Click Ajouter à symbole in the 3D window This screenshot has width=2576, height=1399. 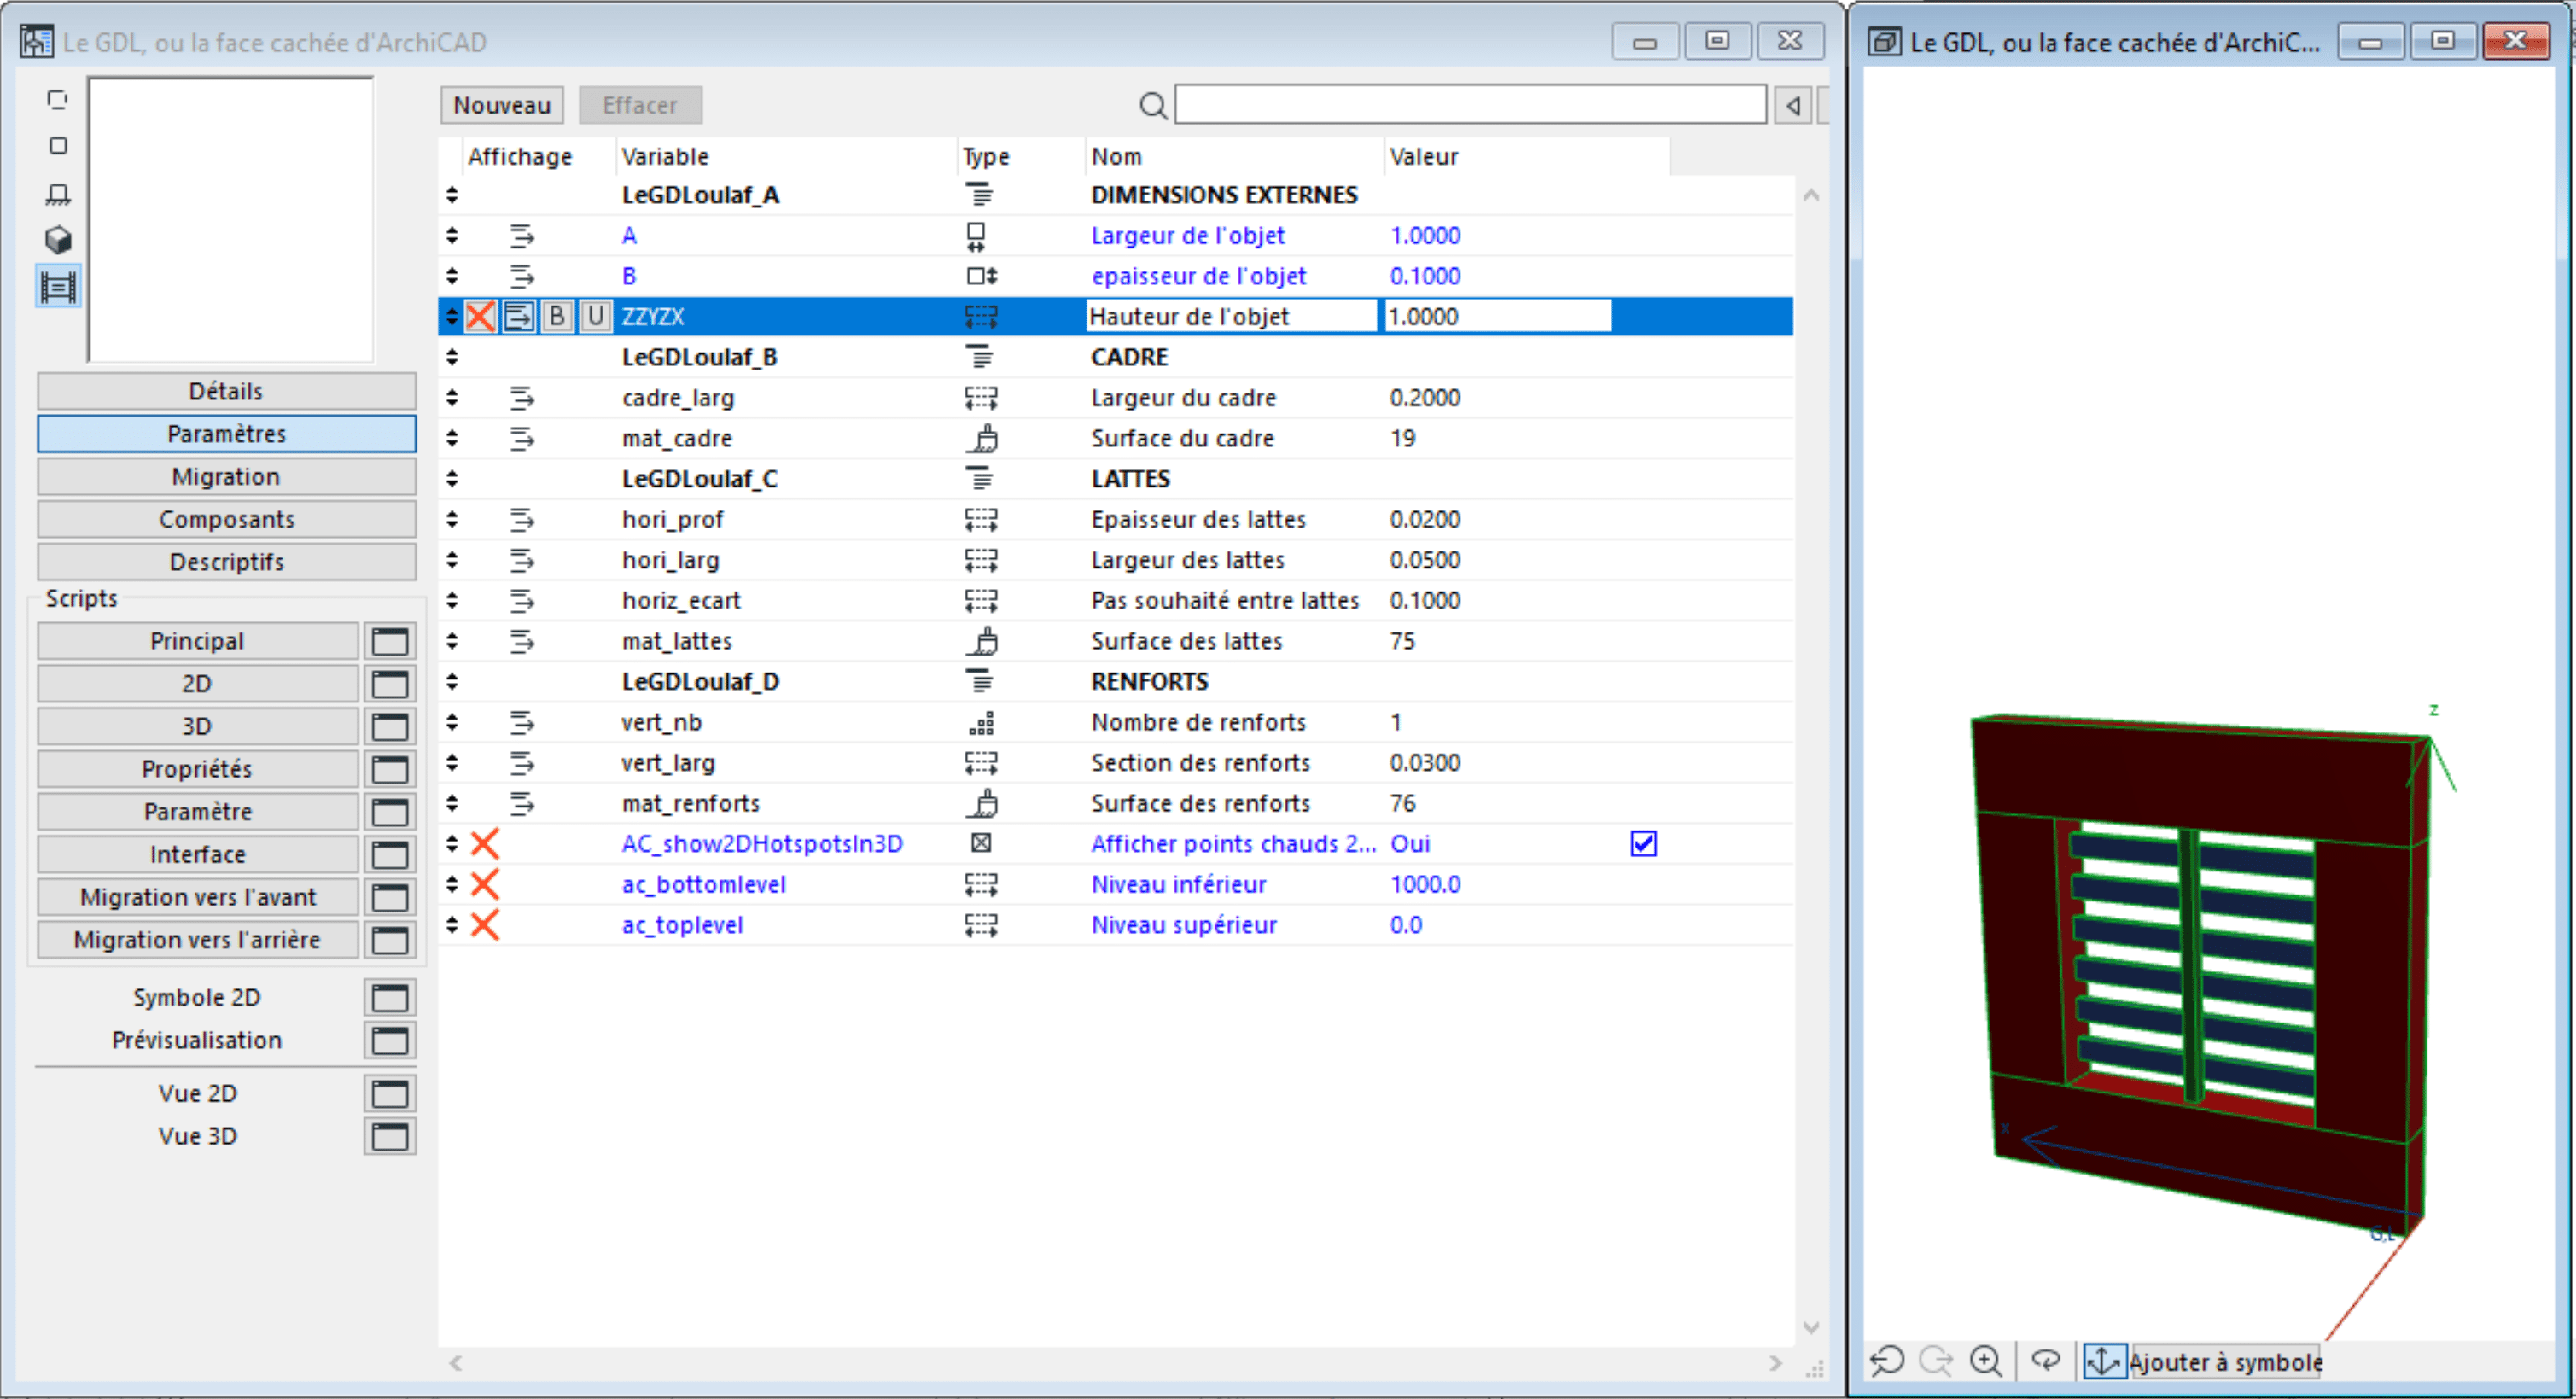click(x=2225, y=1362)
